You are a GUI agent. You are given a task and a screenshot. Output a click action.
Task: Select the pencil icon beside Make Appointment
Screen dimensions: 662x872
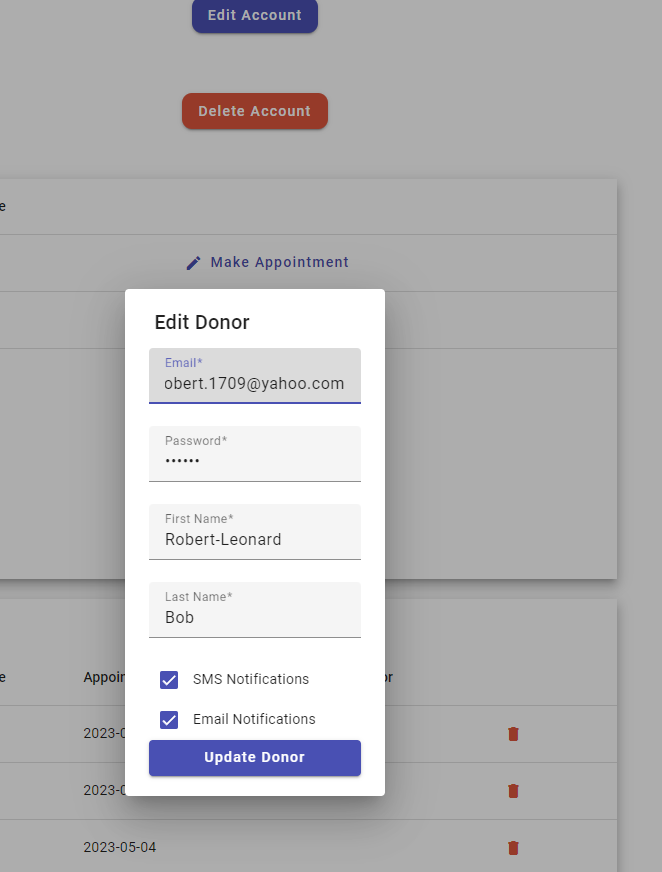(193, 262)
